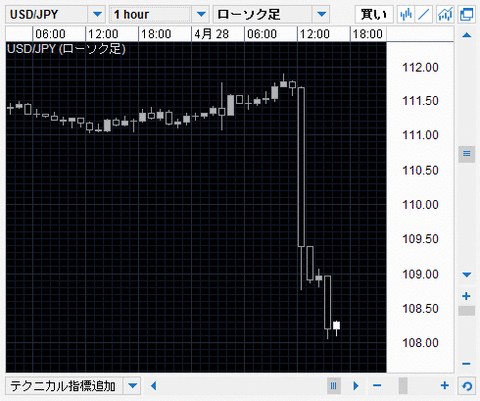Select the USD/JPY symbol field

coord(47,14)
